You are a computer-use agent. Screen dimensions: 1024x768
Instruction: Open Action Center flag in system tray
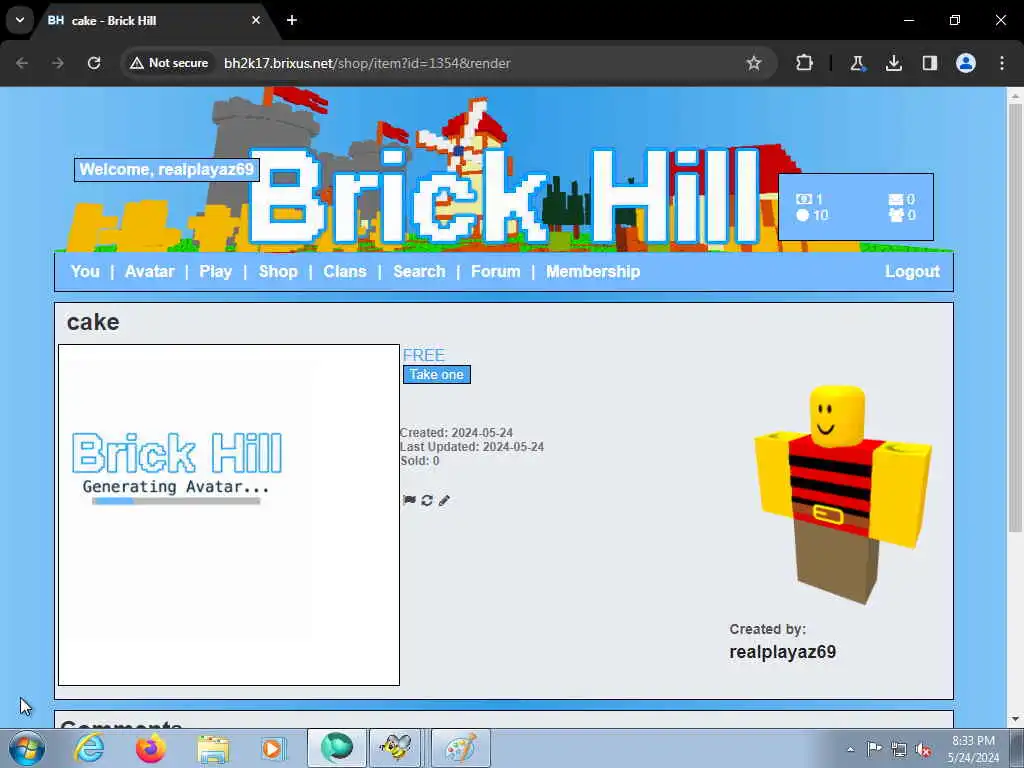point(874,748)
